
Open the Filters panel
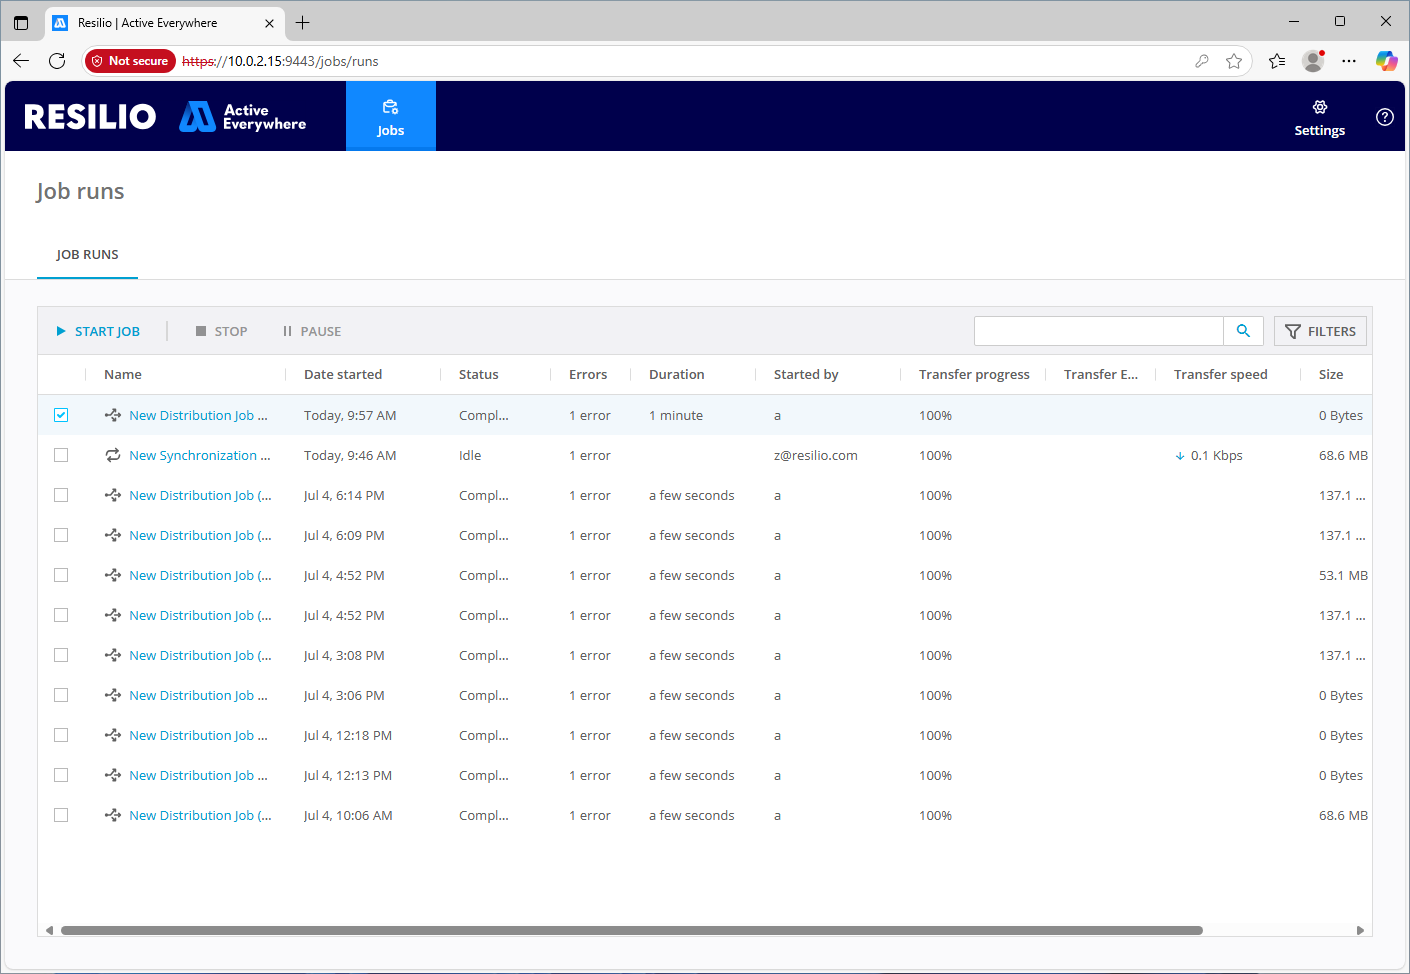pyautogui.click(x=1320, y=331)
